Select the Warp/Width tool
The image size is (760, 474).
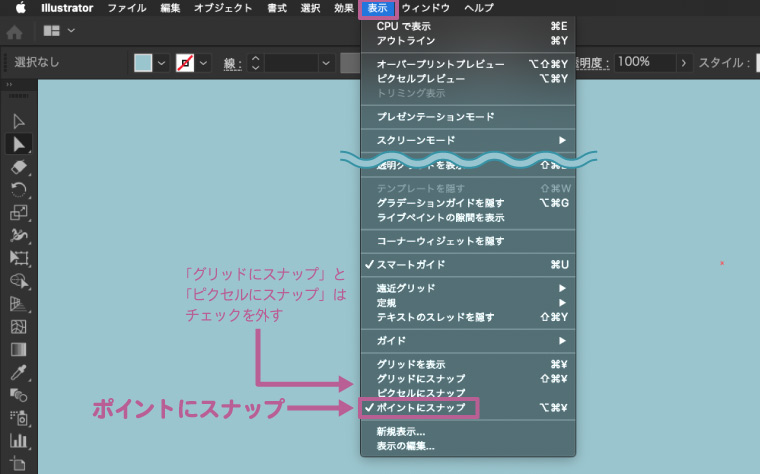pyautogui.click(x=18, y=235)
